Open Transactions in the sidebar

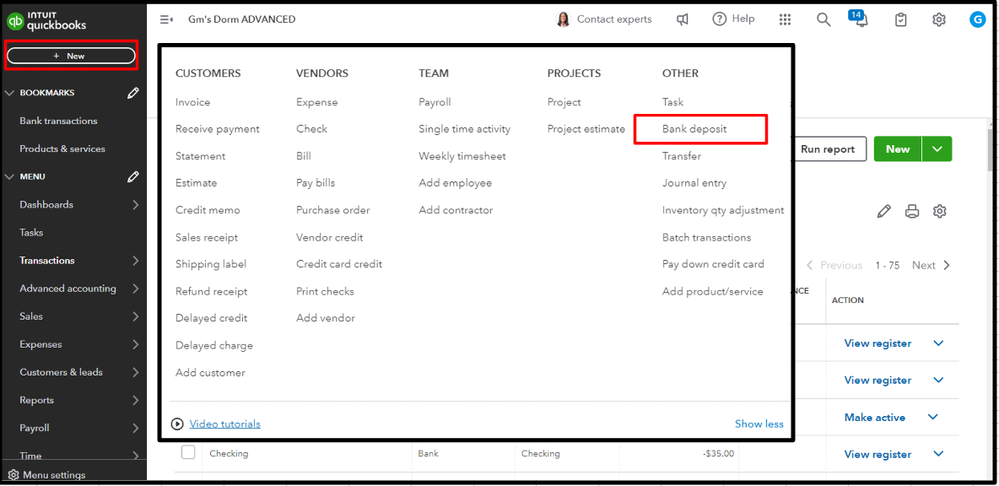click(47, 261)
